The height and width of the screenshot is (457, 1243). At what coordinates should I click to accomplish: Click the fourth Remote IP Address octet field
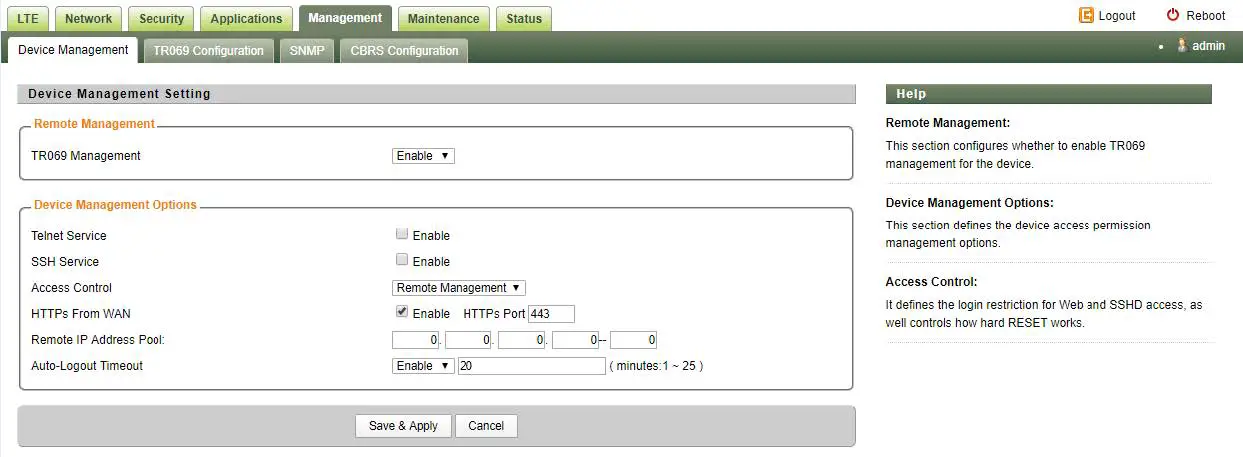coord(576,340)
